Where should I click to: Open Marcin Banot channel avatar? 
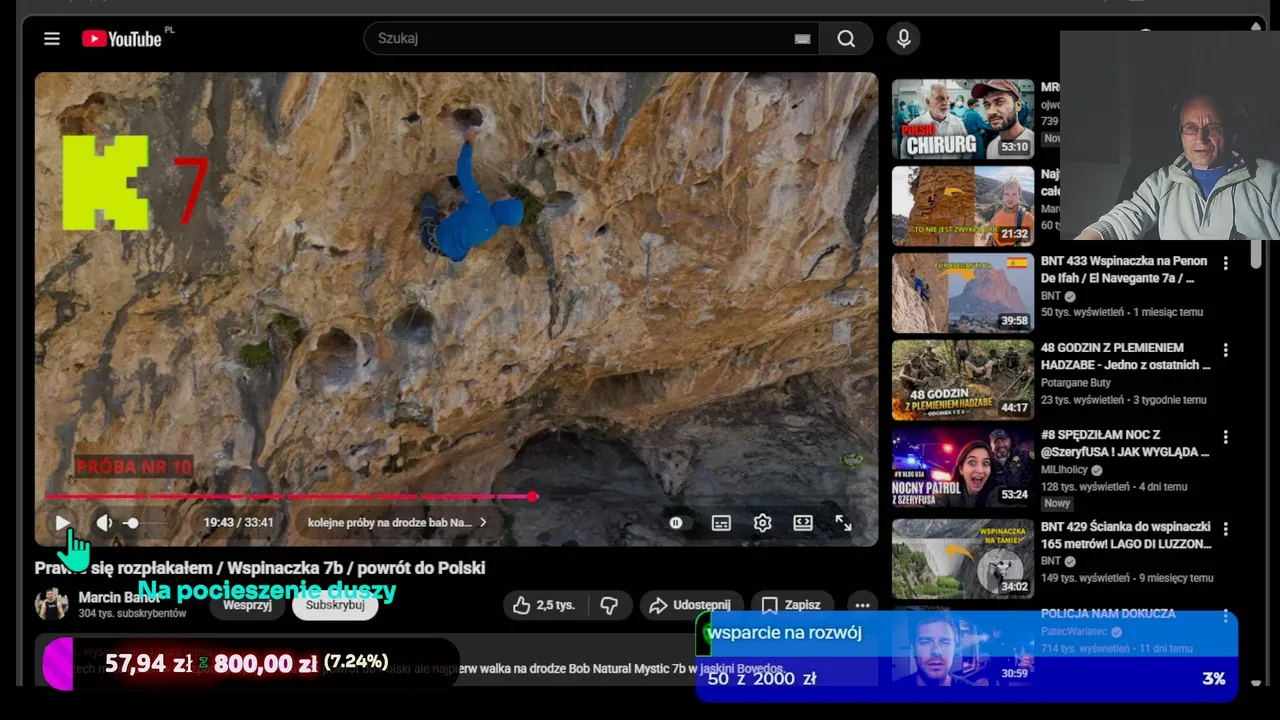pos(51,604)
